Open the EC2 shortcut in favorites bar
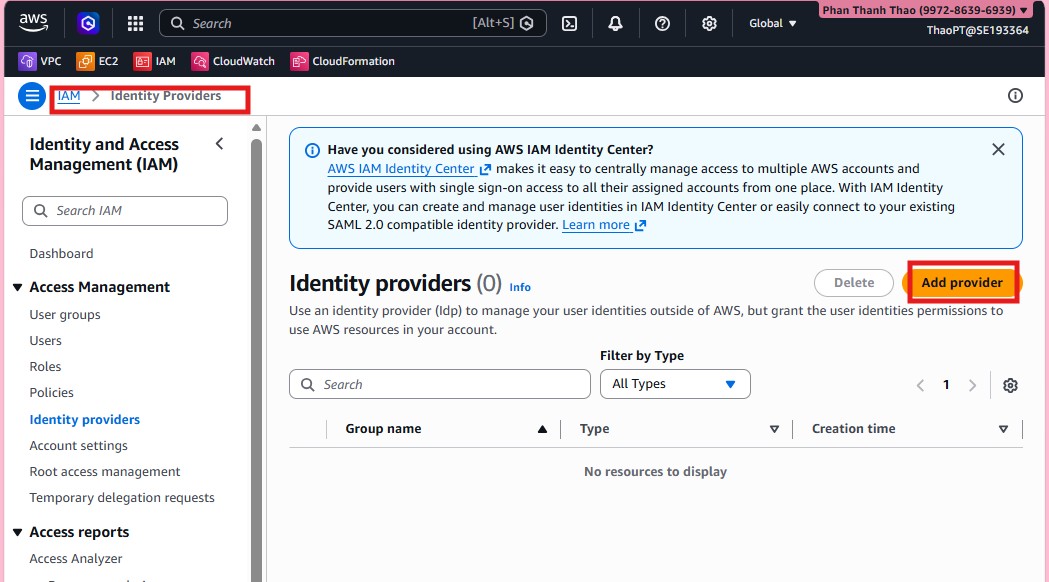This screenshot has height=582, width=1049. 97,61
